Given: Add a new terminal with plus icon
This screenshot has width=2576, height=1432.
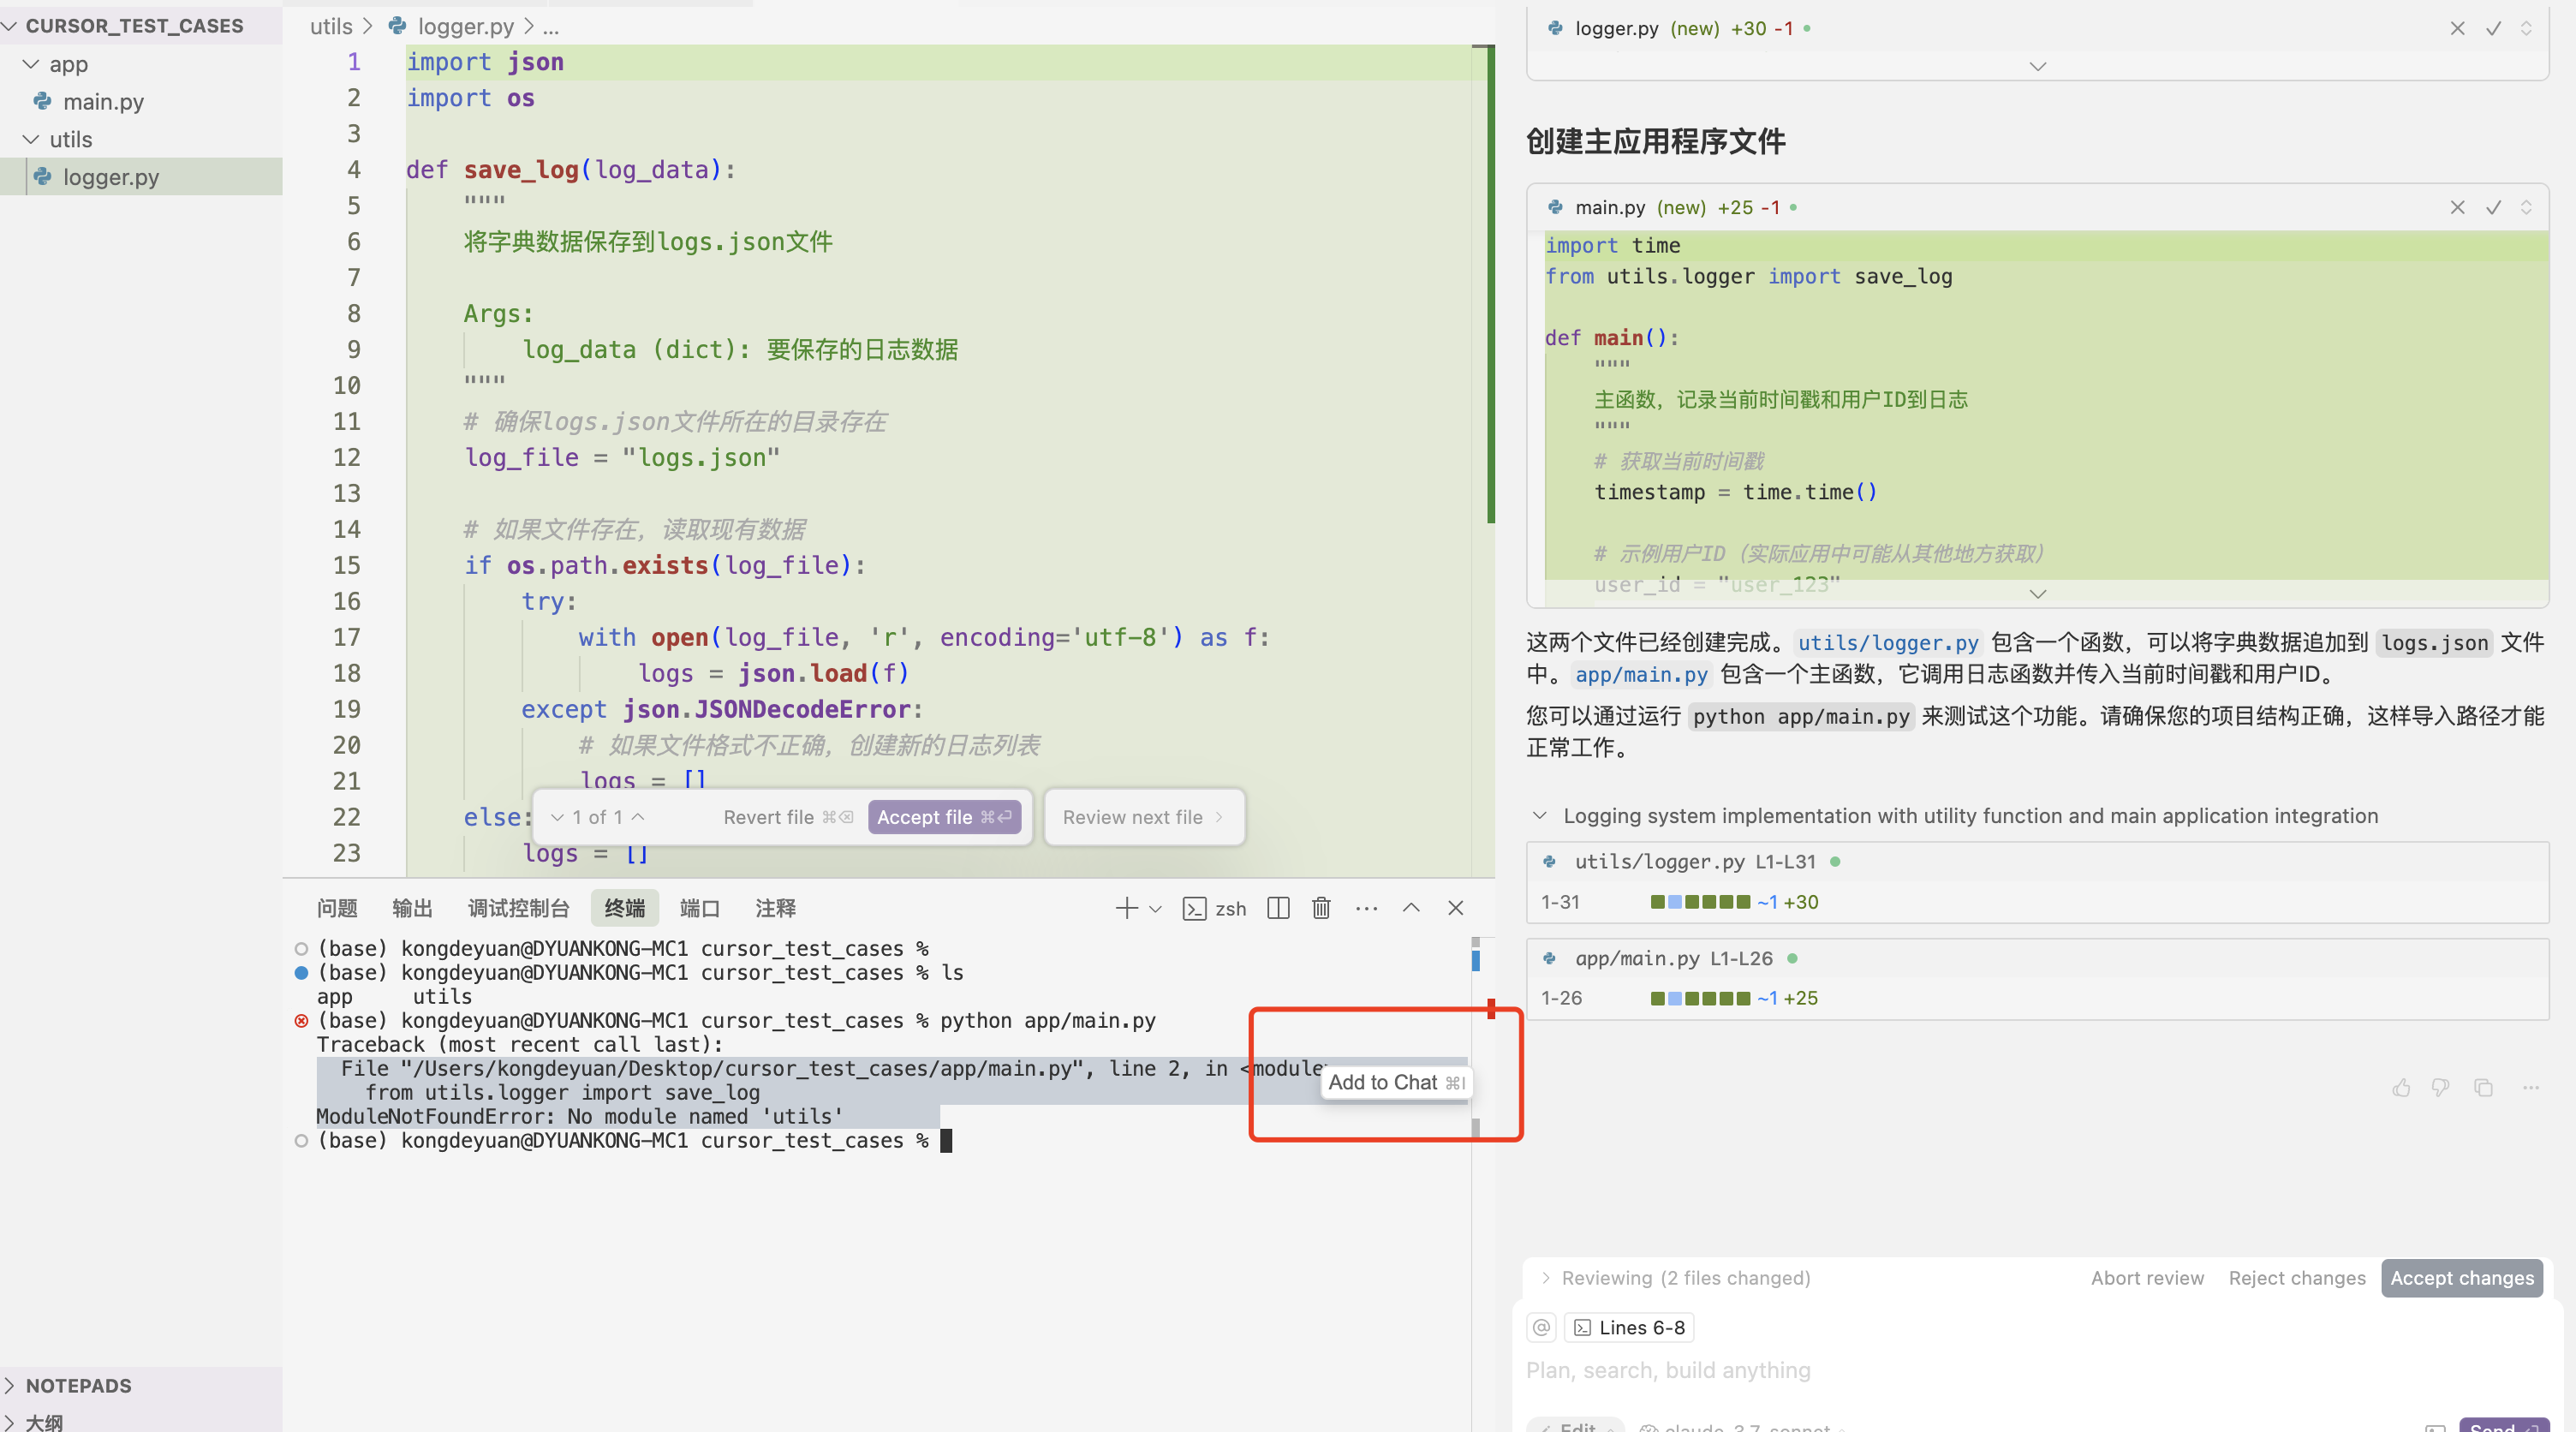Looking at the screenshot, I should pos(1126,908).
